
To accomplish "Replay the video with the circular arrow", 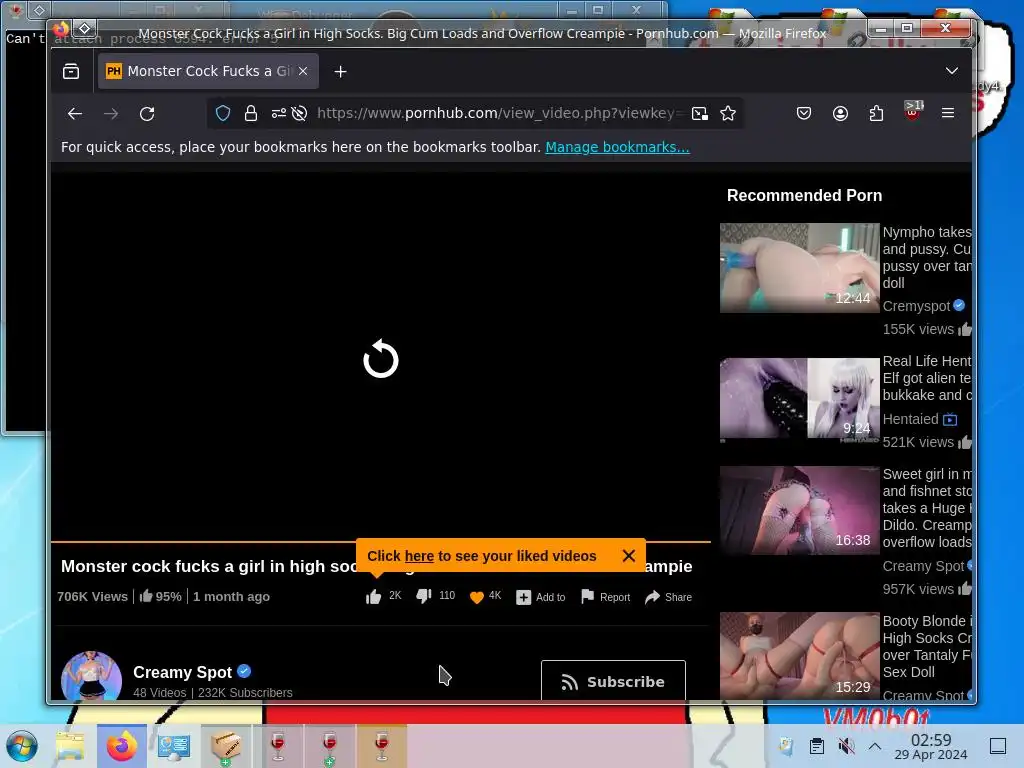I will click(x=381, y=359).
